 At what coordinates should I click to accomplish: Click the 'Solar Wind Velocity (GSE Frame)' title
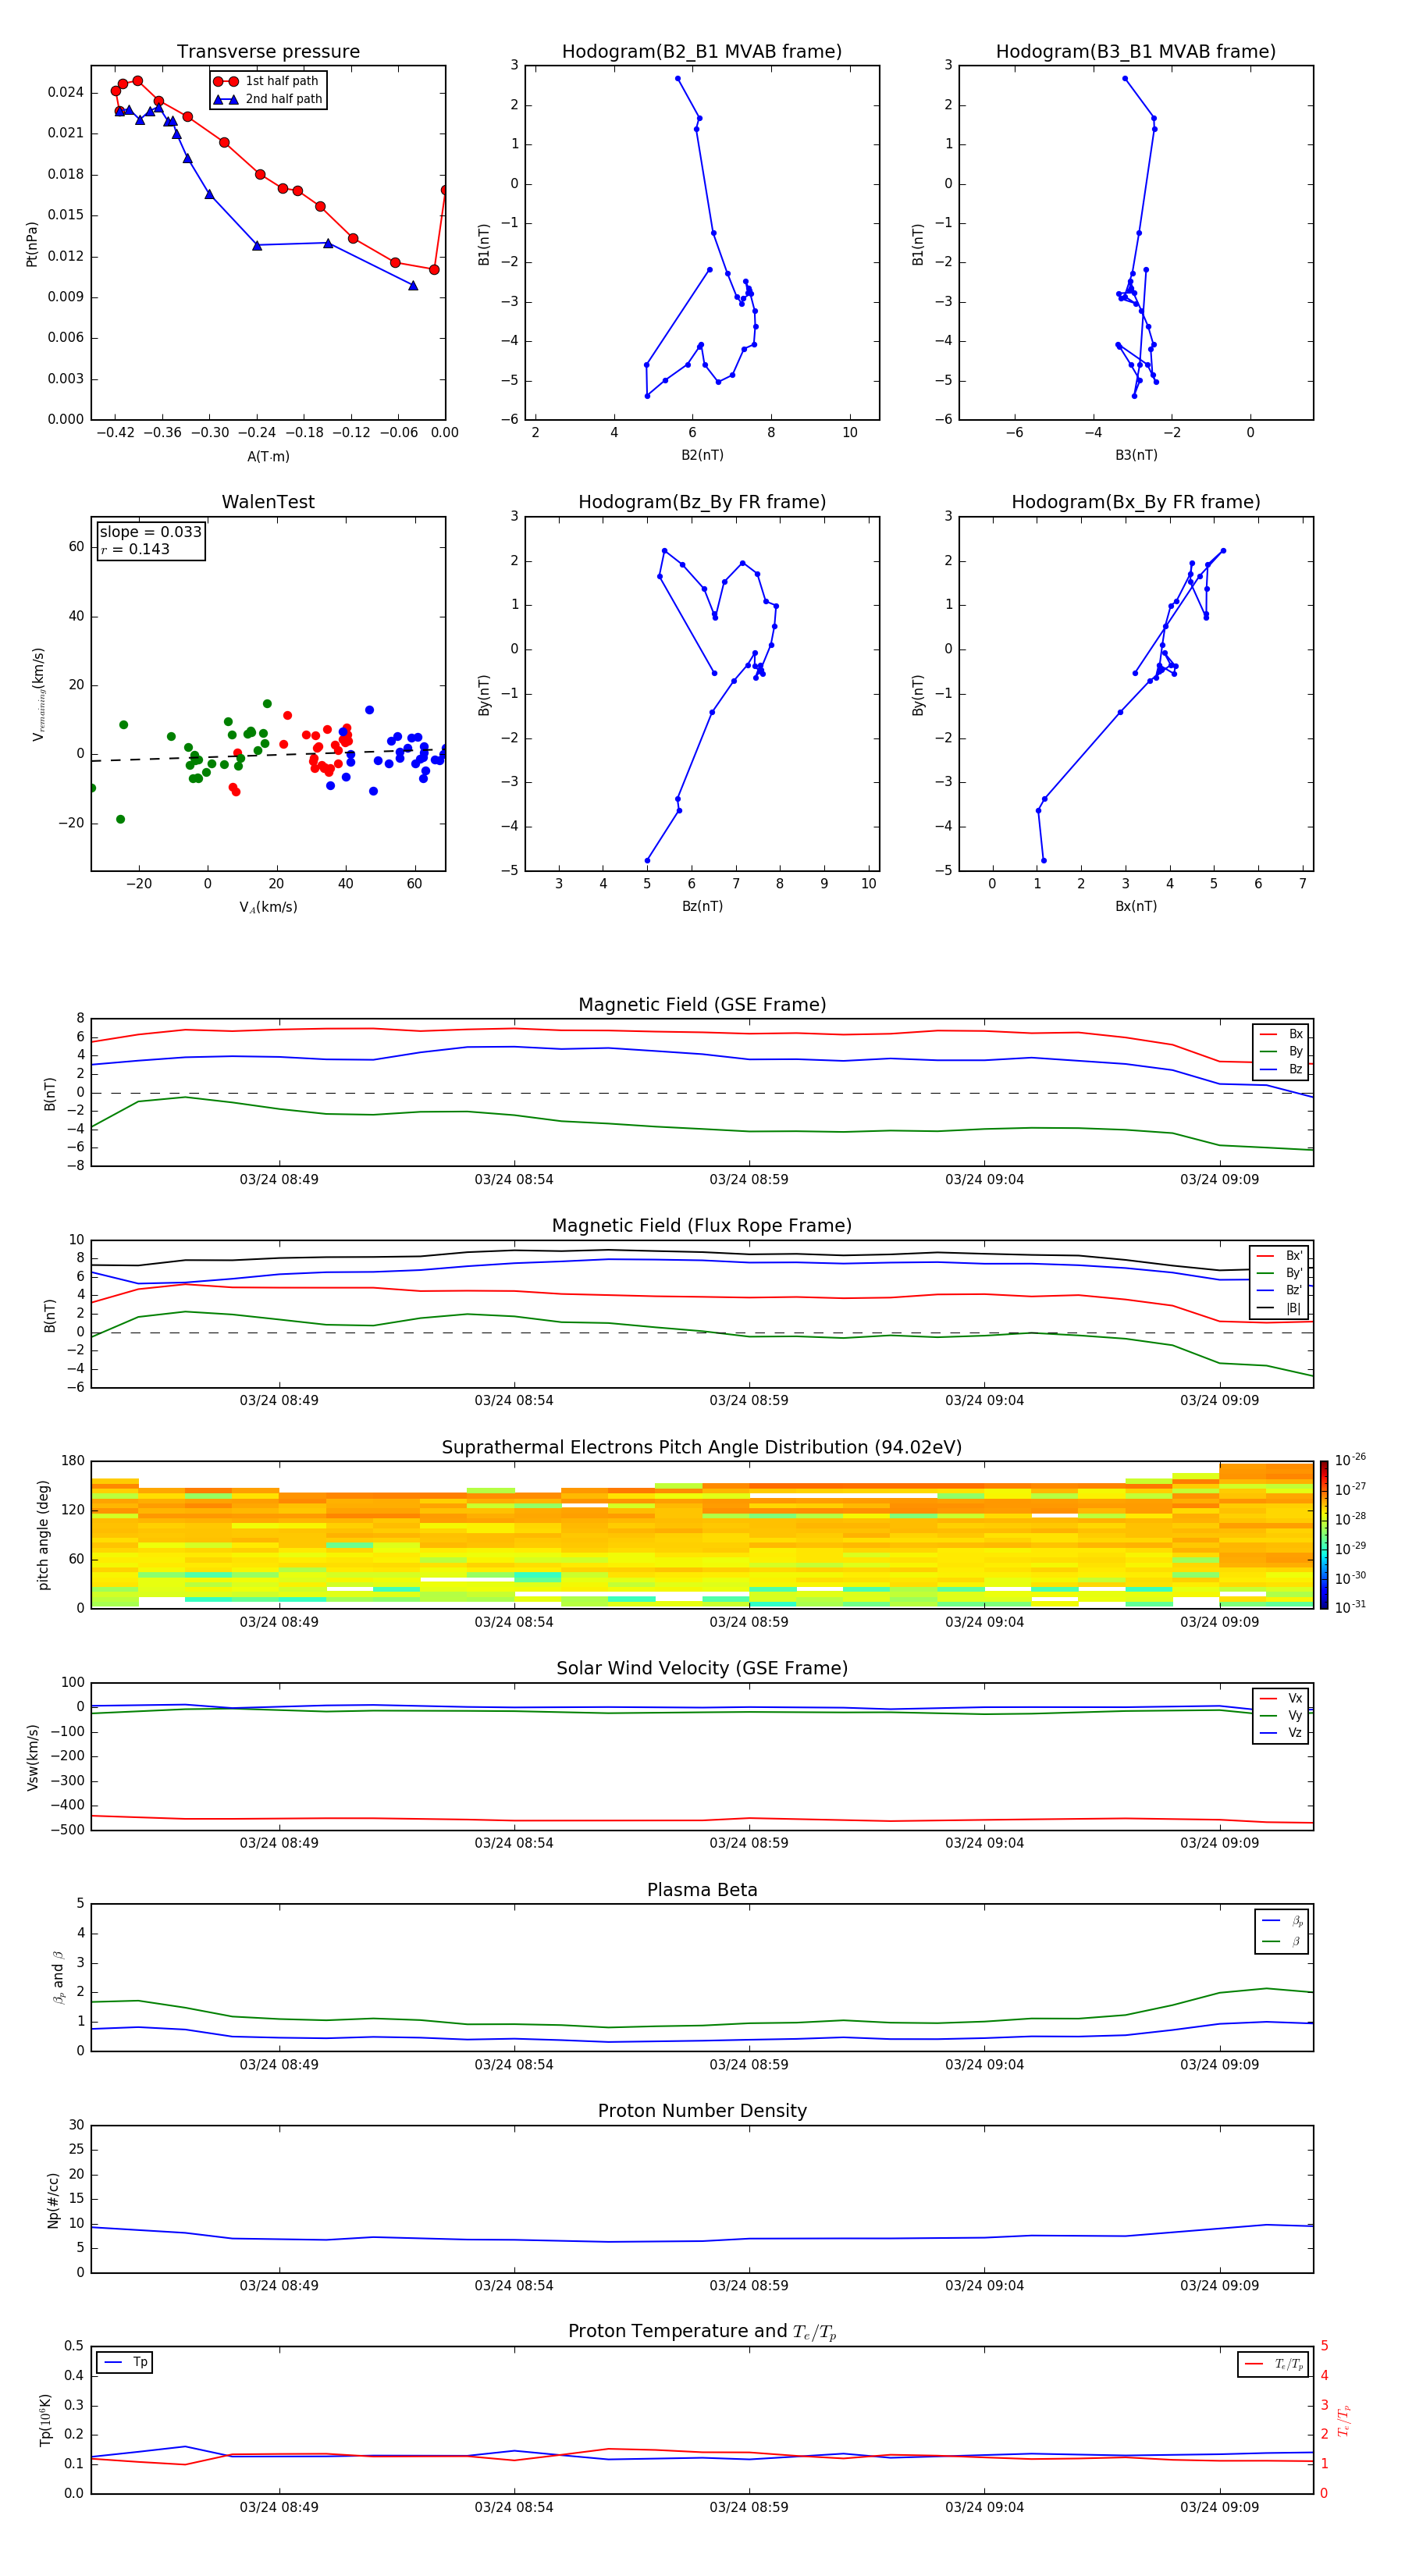702,1668
